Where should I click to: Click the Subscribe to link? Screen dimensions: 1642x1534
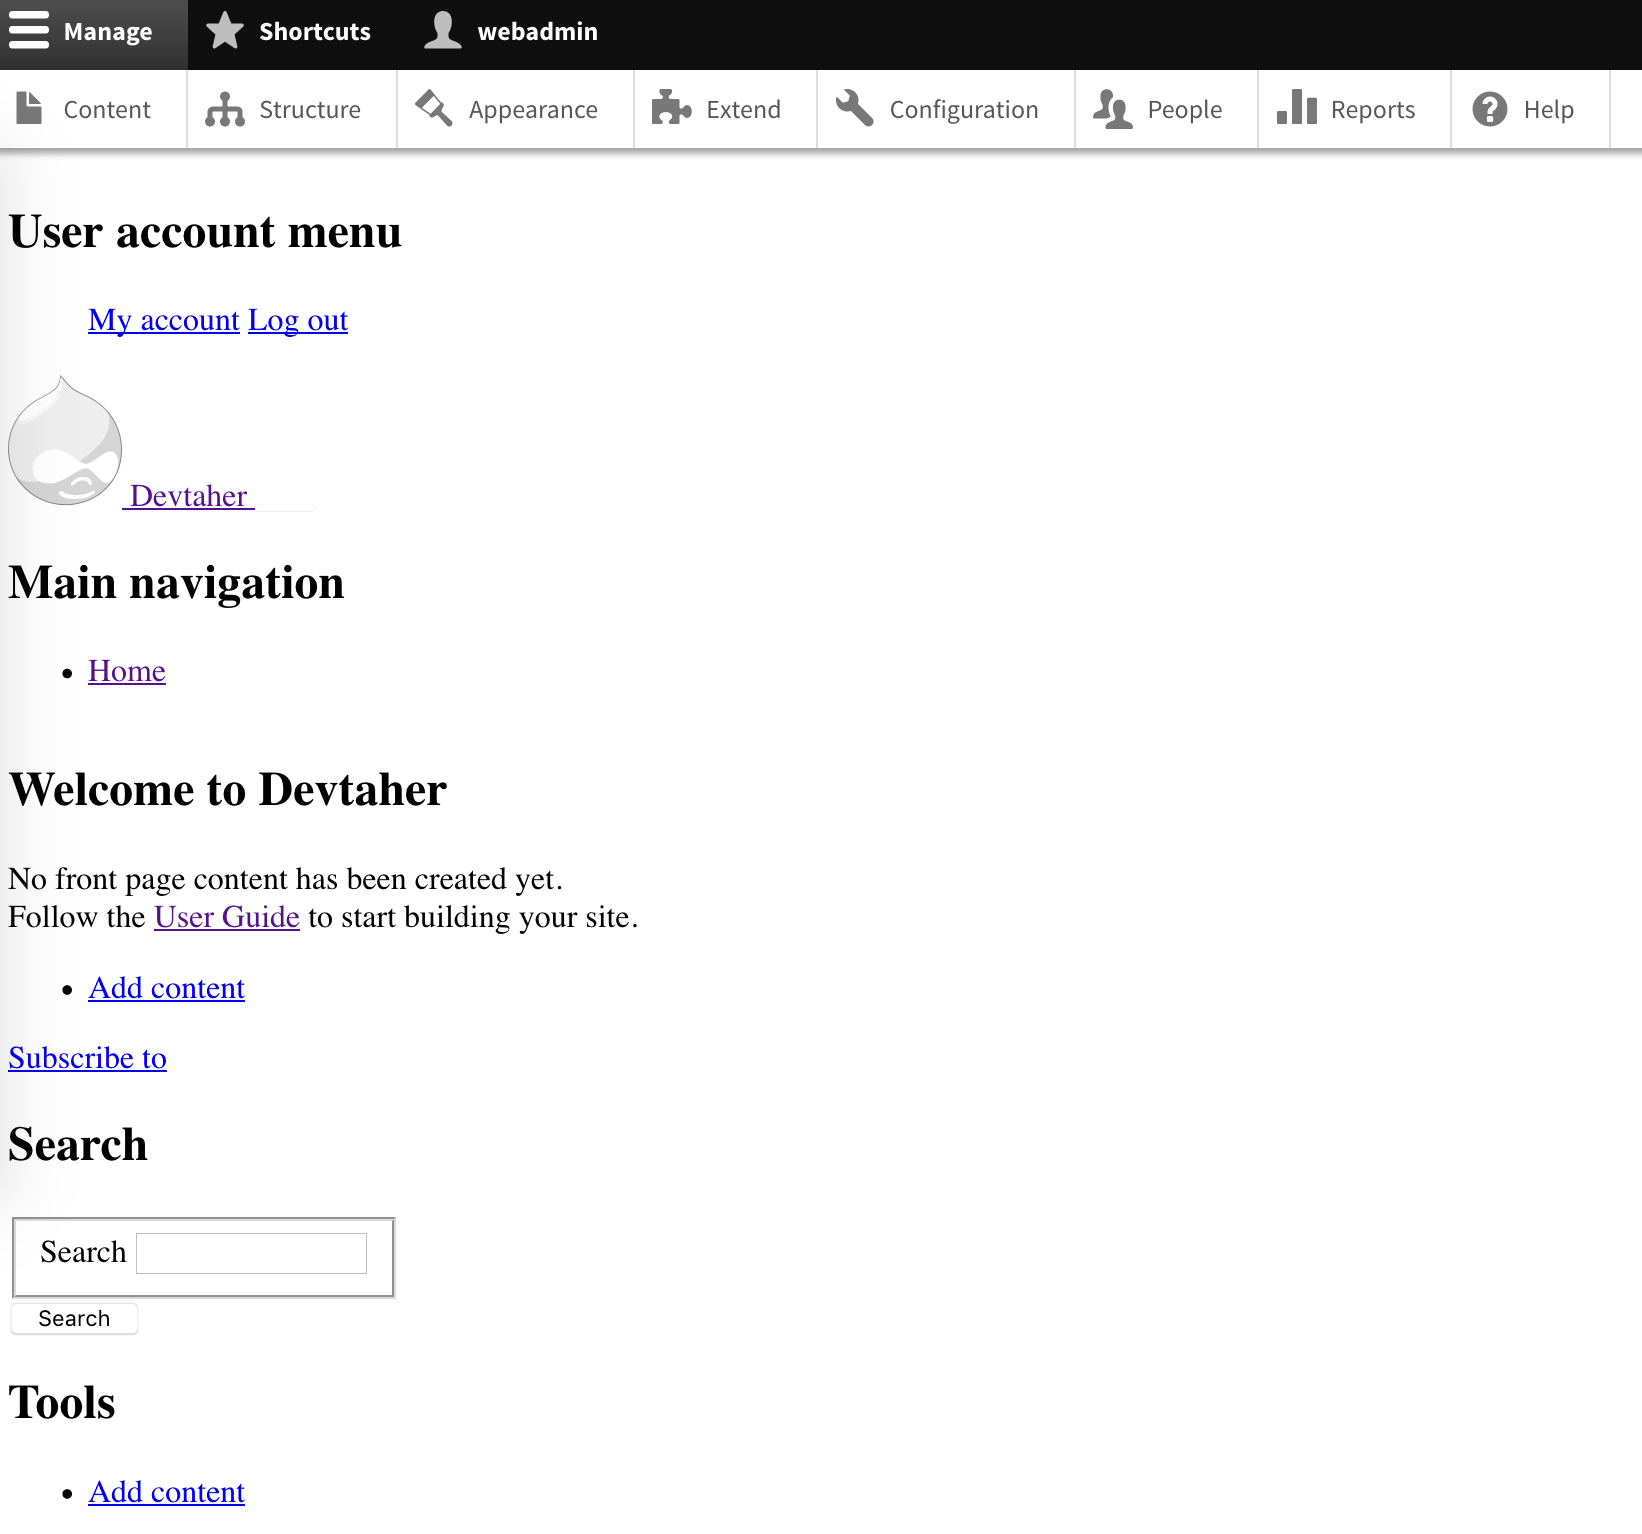click(x=87, y=1058)
